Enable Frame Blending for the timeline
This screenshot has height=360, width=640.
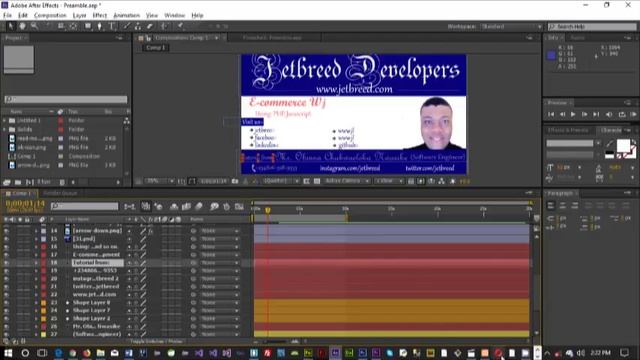pyautogui.click(x=186, y=207)
